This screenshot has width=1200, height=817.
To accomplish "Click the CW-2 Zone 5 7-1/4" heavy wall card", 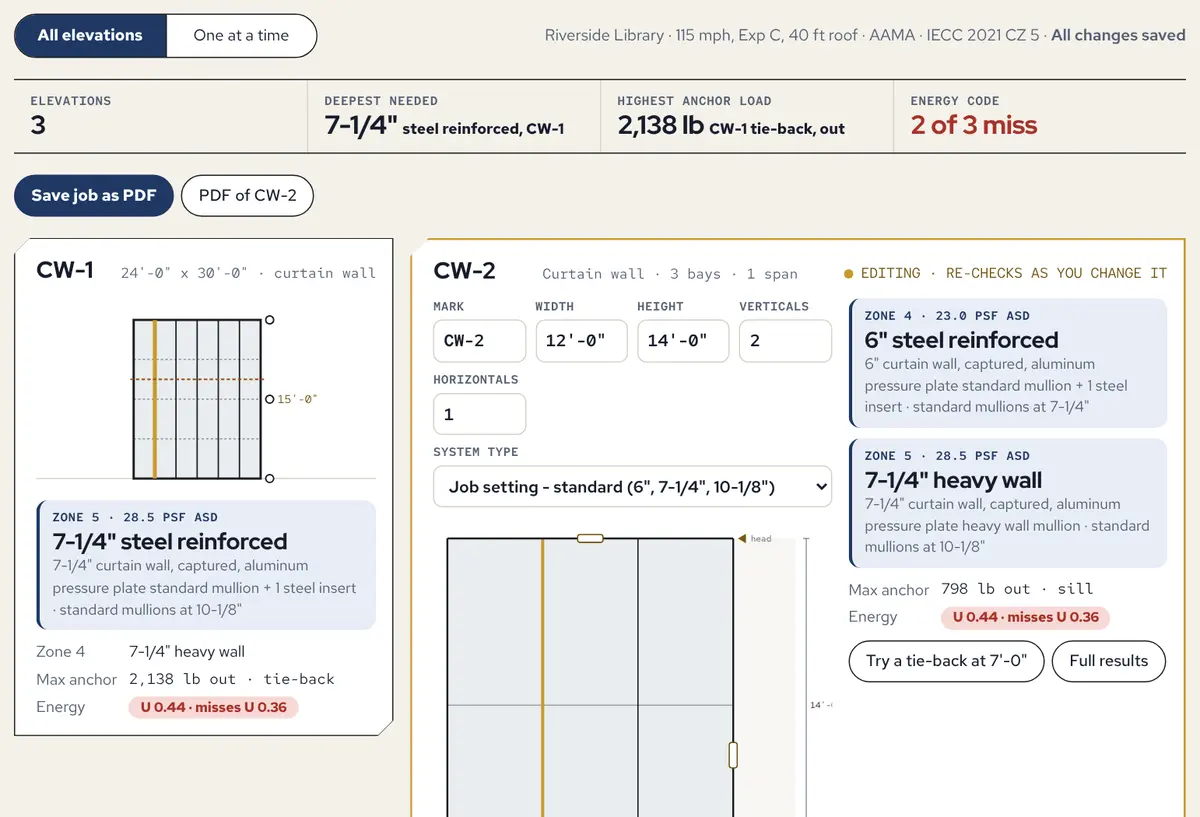I will [x=1008, y=503].
